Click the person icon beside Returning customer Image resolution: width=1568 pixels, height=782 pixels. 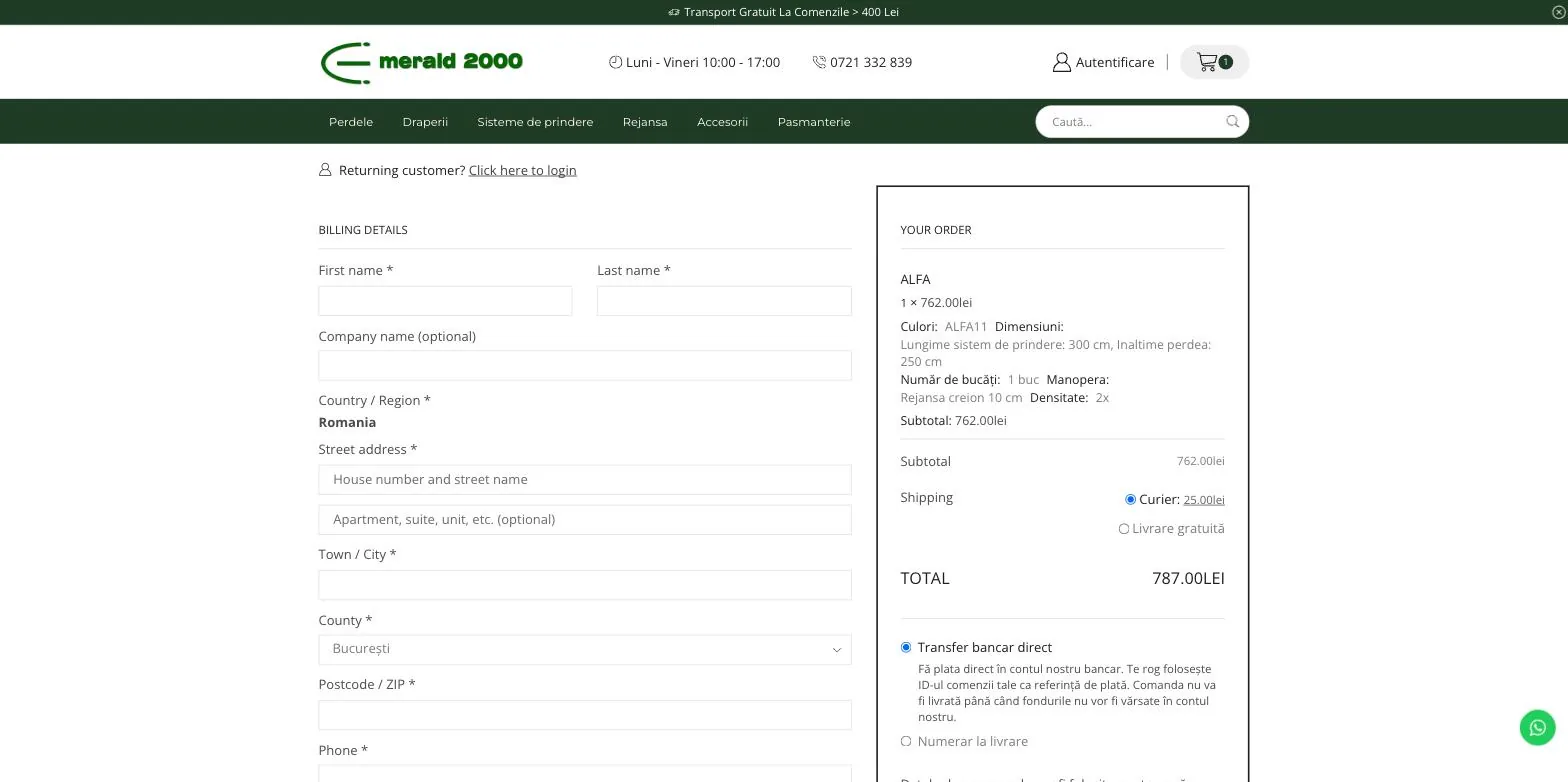pyautogui.click(x=325, y=170)
